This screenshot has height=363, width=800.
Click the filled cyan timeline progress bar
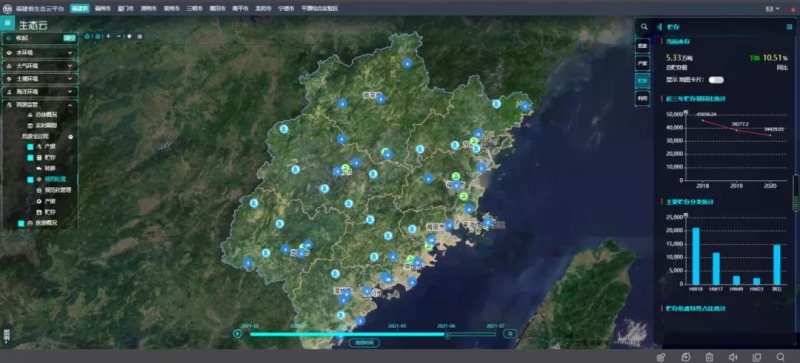[347, 334]
